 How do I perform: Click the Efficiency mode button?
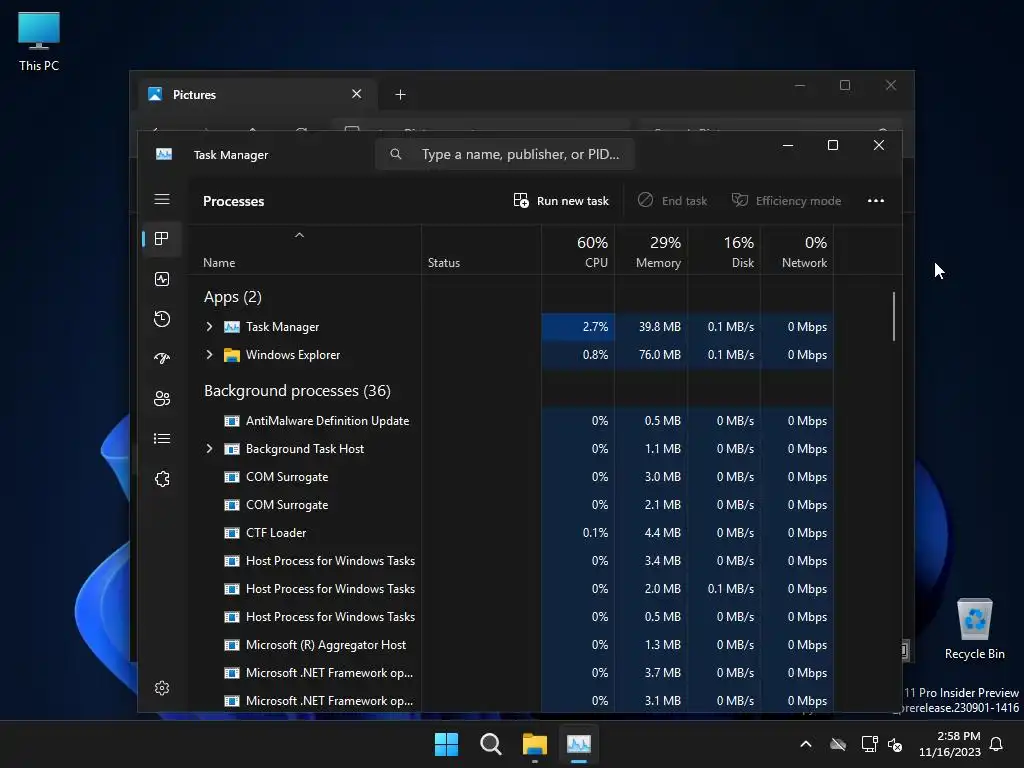tap(786, 200)
